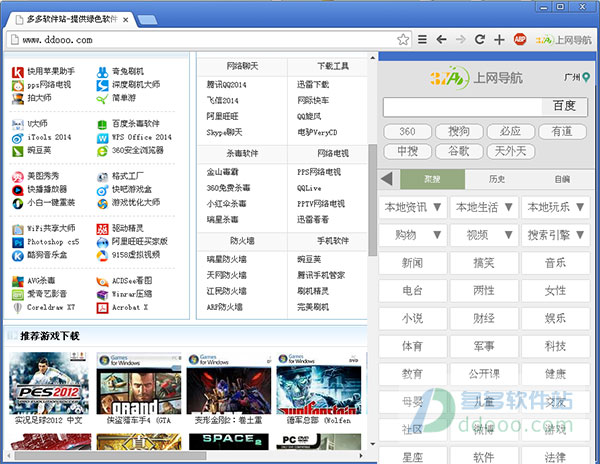Open the 瑞星防火墙 link
This screenshot has width=600, height=464.
pyautogui.click(x=227, y=259)
